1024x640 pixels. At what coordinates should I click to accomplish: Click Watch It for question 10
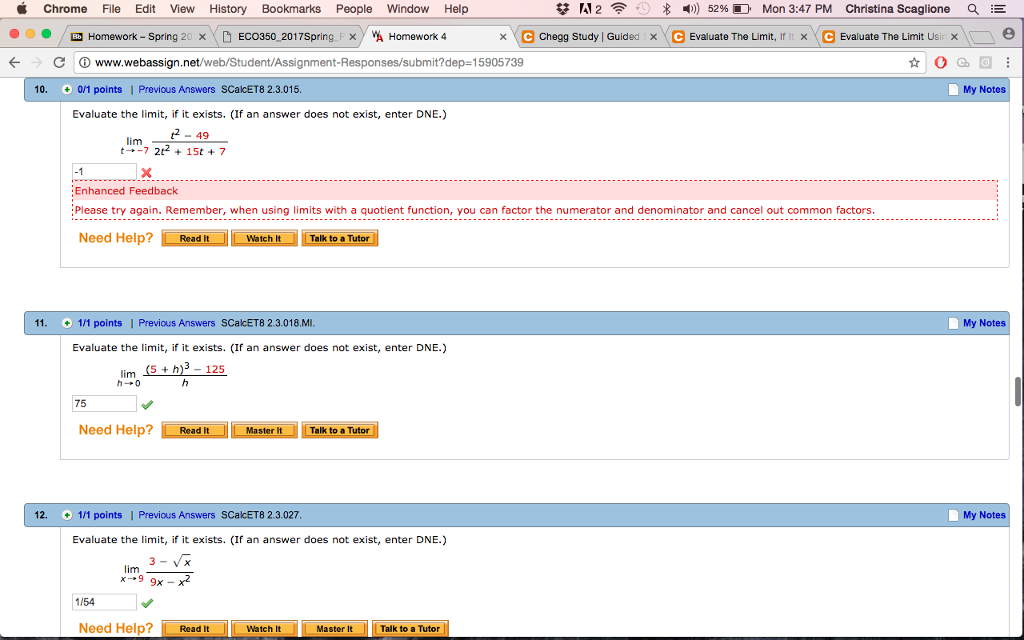click(x=264, y=238)
